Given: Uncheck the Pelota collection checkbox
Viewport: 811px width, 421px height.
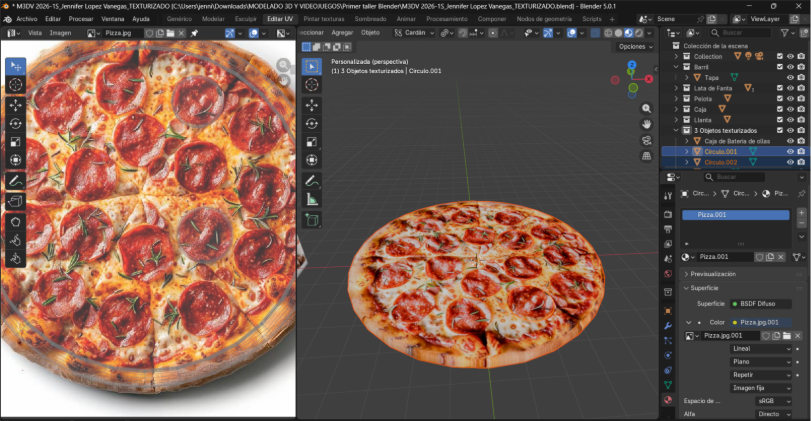Looking at the screenshot, I should click(779, 99).
